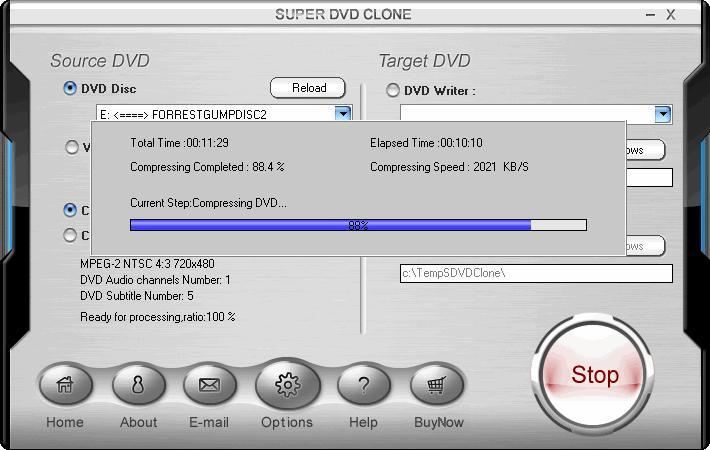Open the E-mail envelope icon

209,385
